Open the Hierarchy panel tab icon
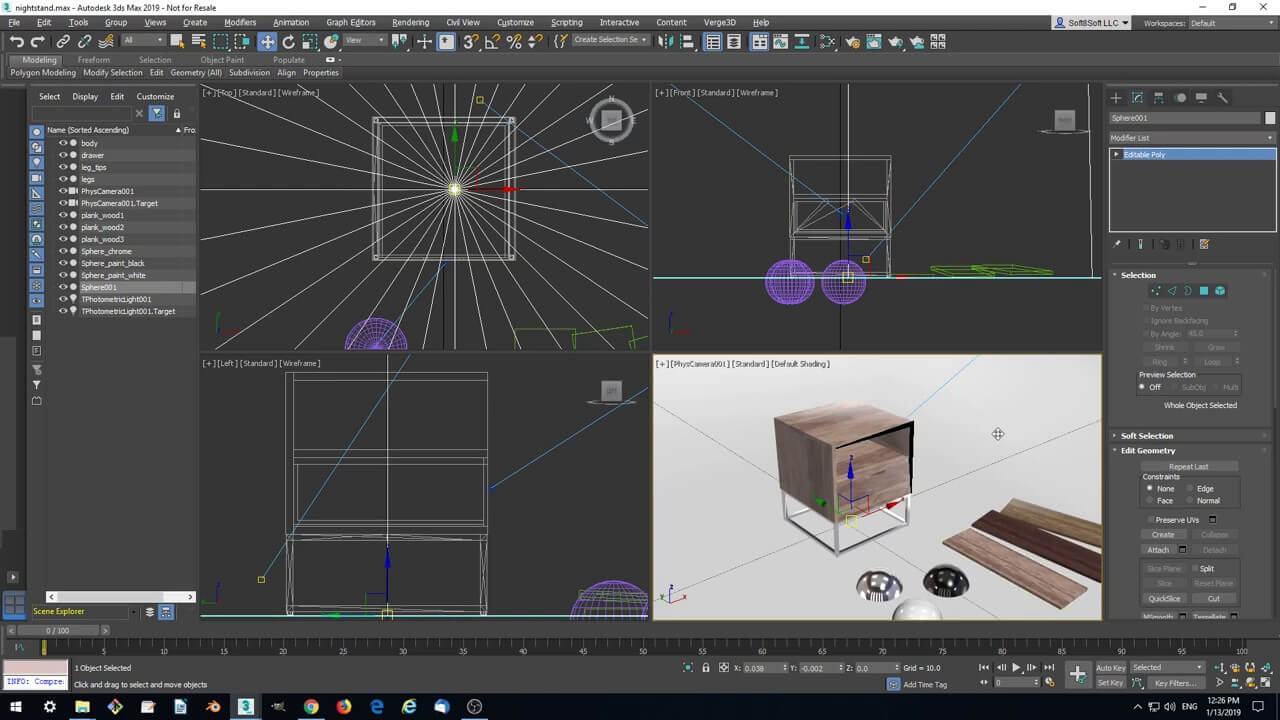1280x720 pixels. [x=1159, y=97]
